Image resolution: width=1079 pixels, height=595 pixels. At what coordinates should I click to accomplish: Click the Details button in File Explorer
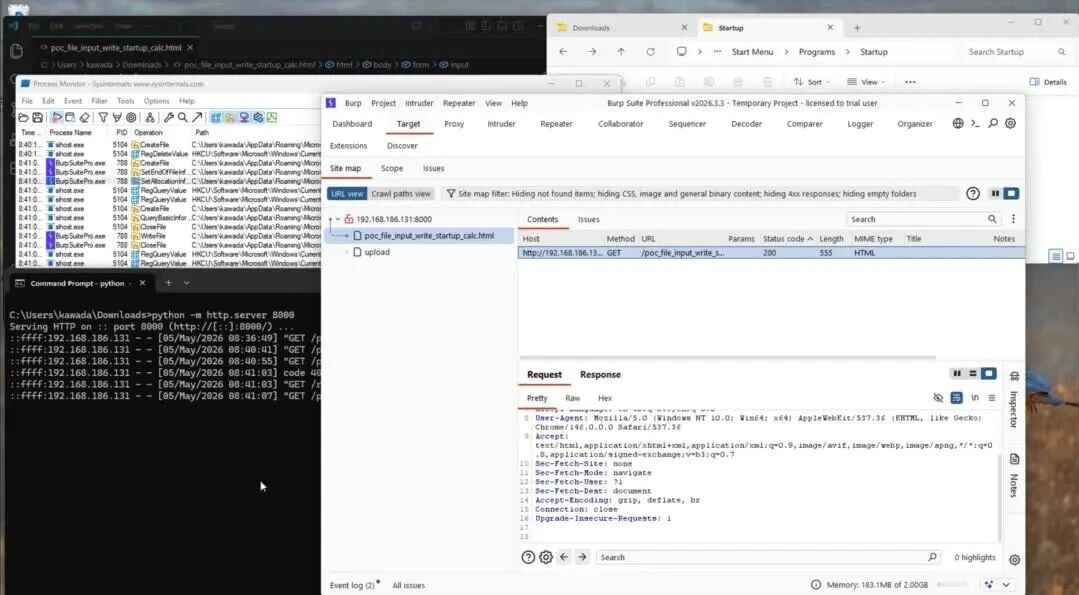1048,82
